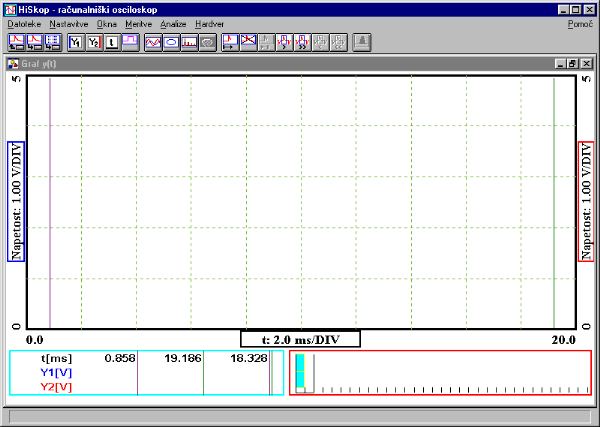Click the Y1 channel toolbar icon

click(x=76, y=42)
